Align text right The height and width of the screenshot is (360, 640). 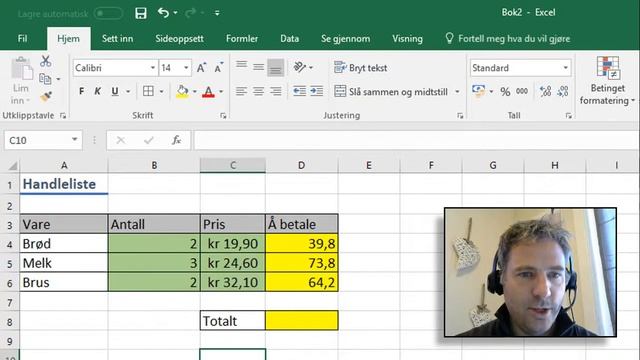coord(276,91)
